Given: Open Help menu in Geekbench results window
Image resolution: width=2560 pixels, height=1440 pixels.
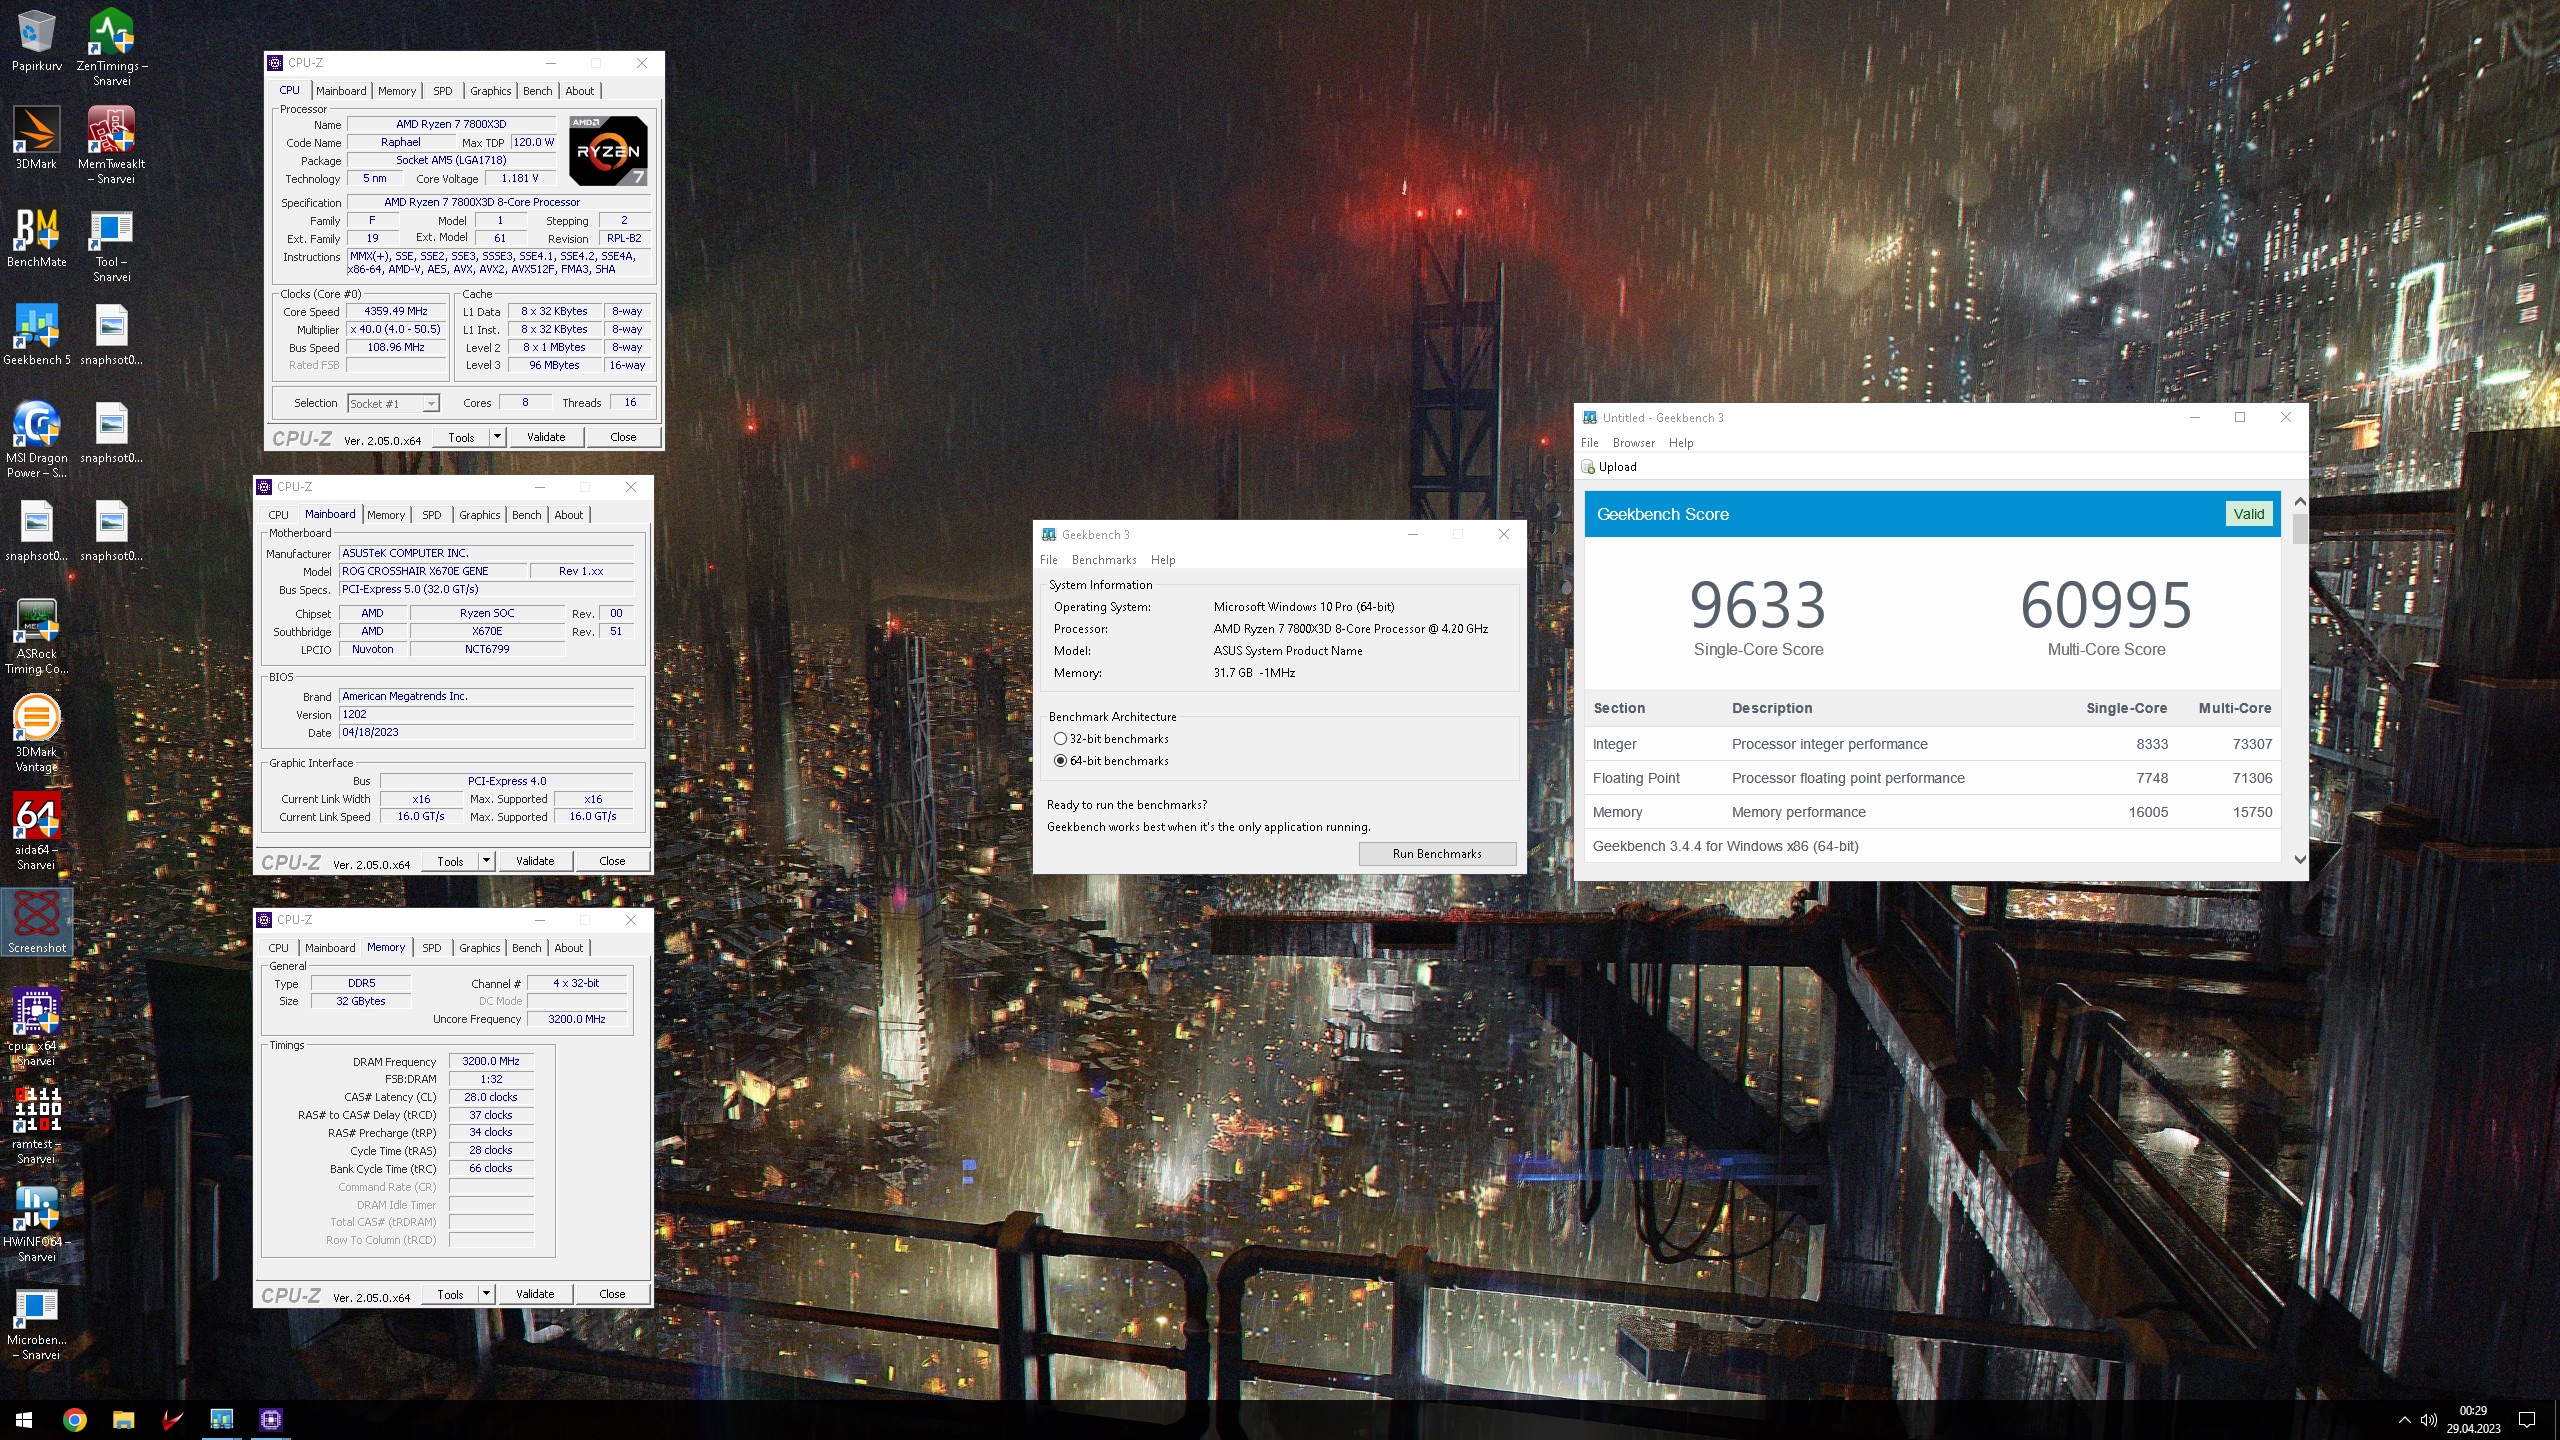Looking at the screenshot, I should tap(1681, 443).
